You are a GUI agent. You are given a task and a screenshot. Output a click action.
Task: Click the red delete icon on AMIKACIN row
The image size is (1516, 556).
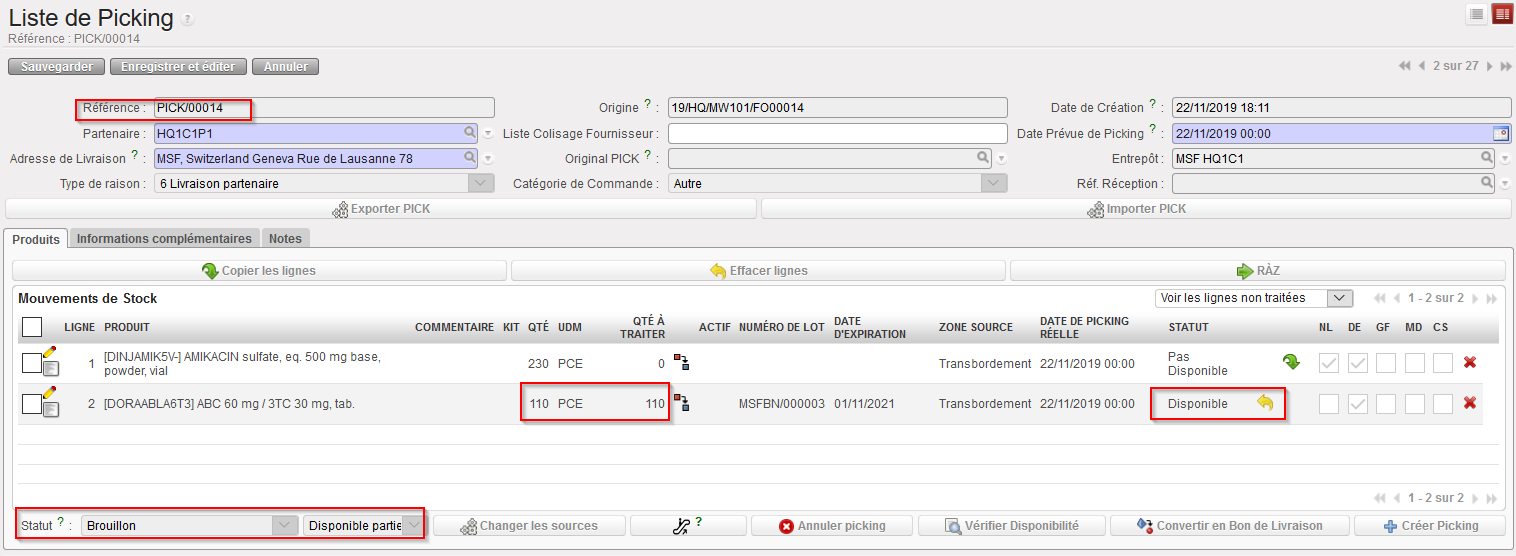[1469, 363]
